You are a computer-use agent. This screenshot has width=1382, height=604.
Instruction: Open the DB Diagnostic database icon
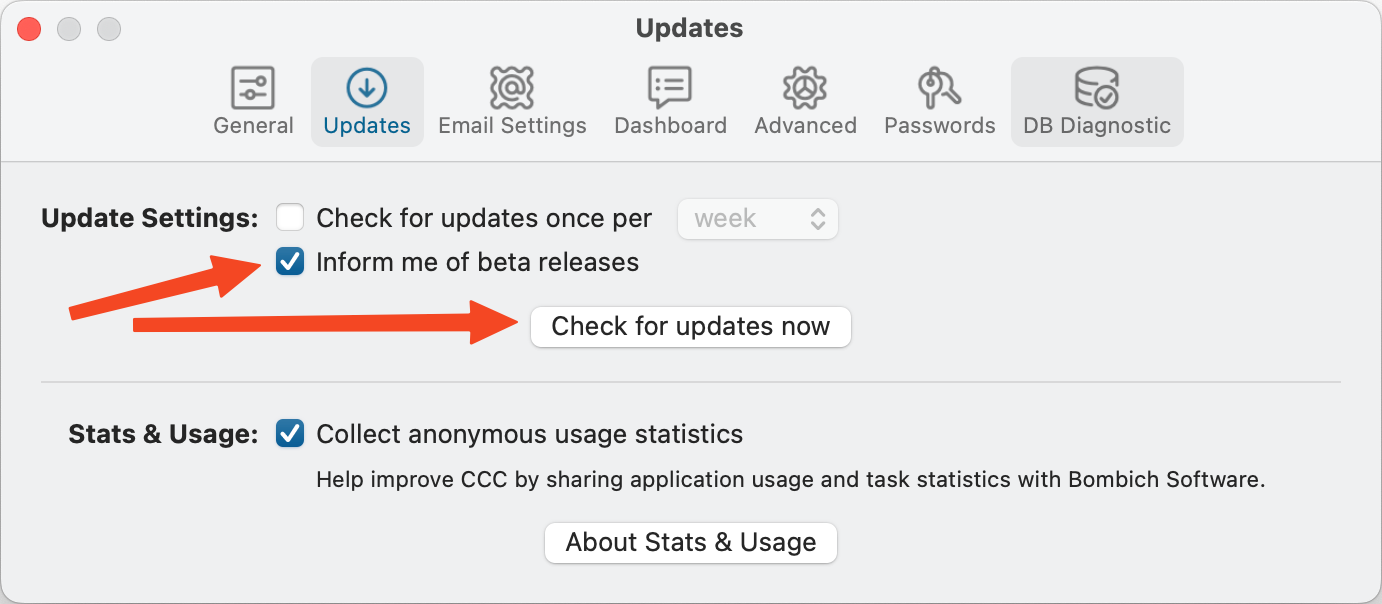(x=1096, y=88)
